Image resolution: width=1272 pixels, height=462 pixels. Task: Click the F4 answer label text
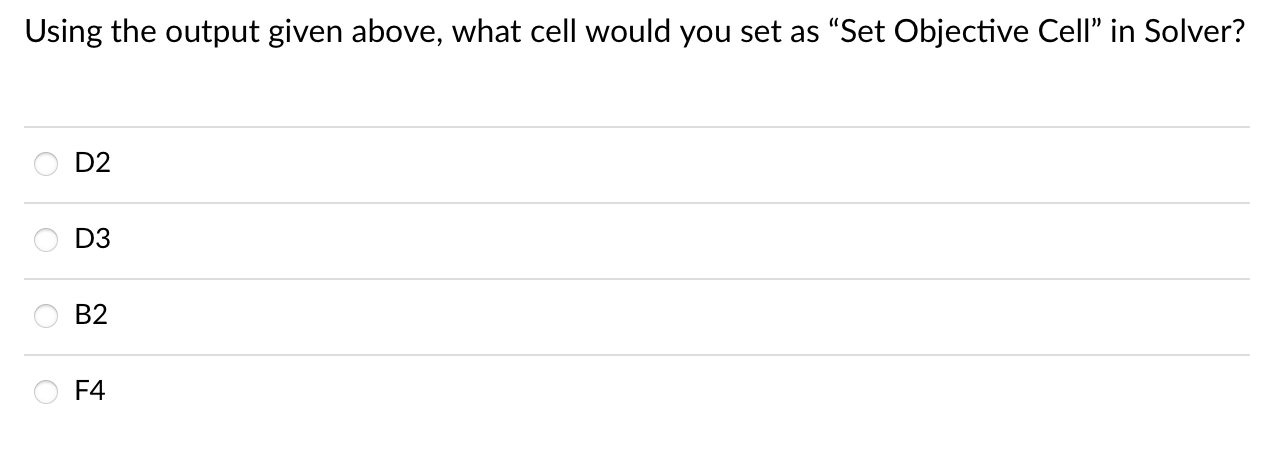pos(91,392)
